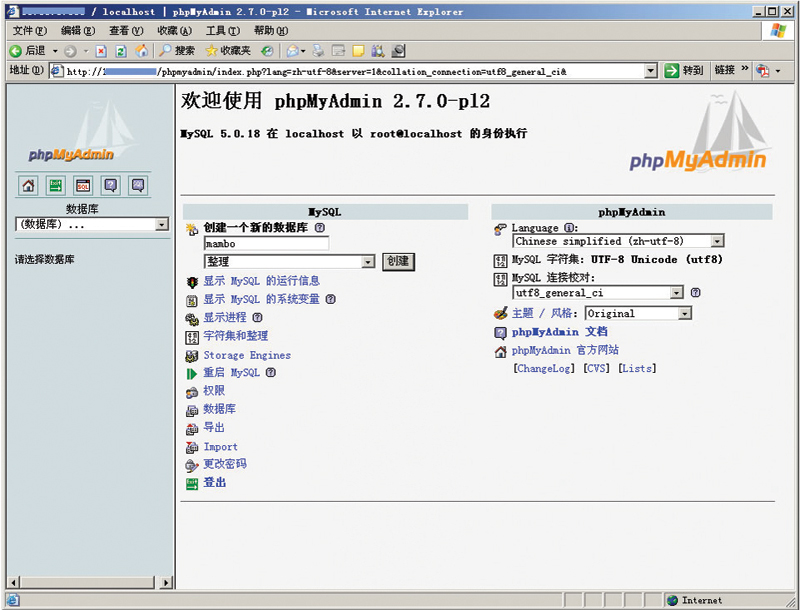The width and height of the screenshot is (800, 610).
Task: Click info icon next to Language label
Action: click(x=569, y=228)
